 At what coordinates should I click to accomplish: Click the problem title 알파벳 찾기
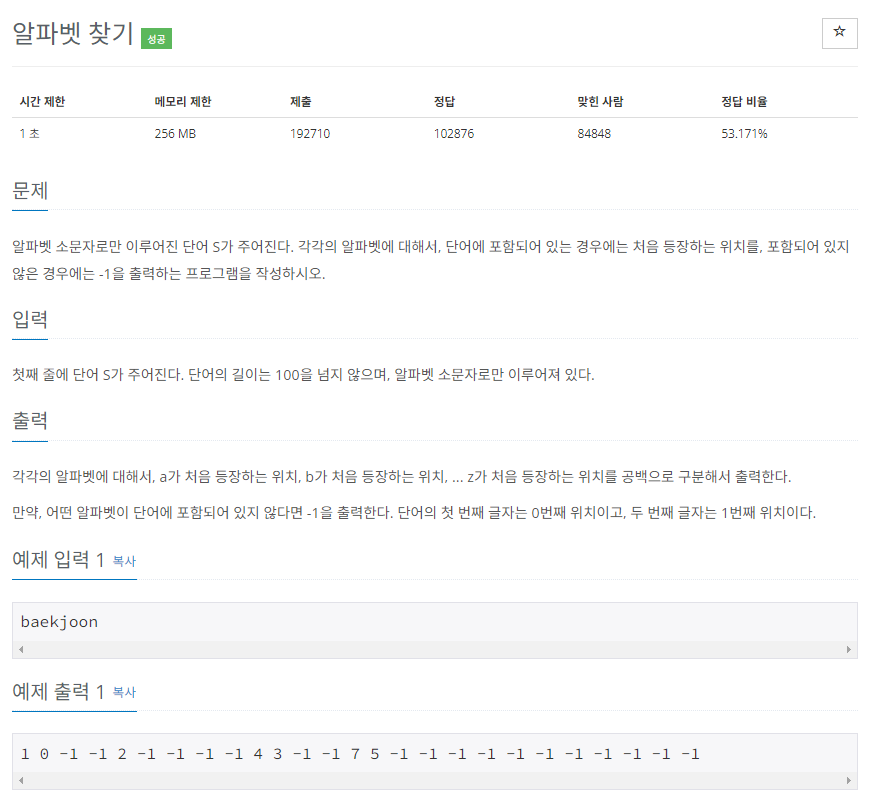tap(73, 33)
